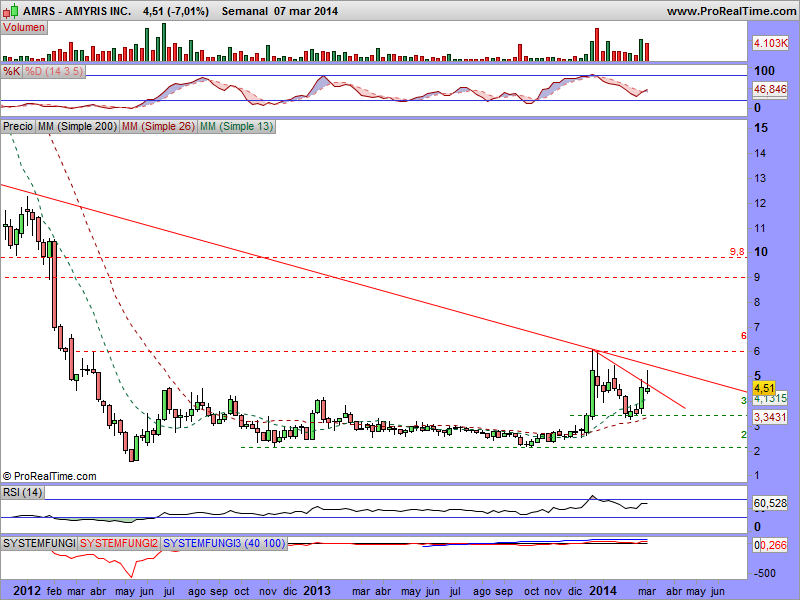800x600 pixels.
Task: Open the %D (14 3 5) indicator label
Action: coord(54,71)
